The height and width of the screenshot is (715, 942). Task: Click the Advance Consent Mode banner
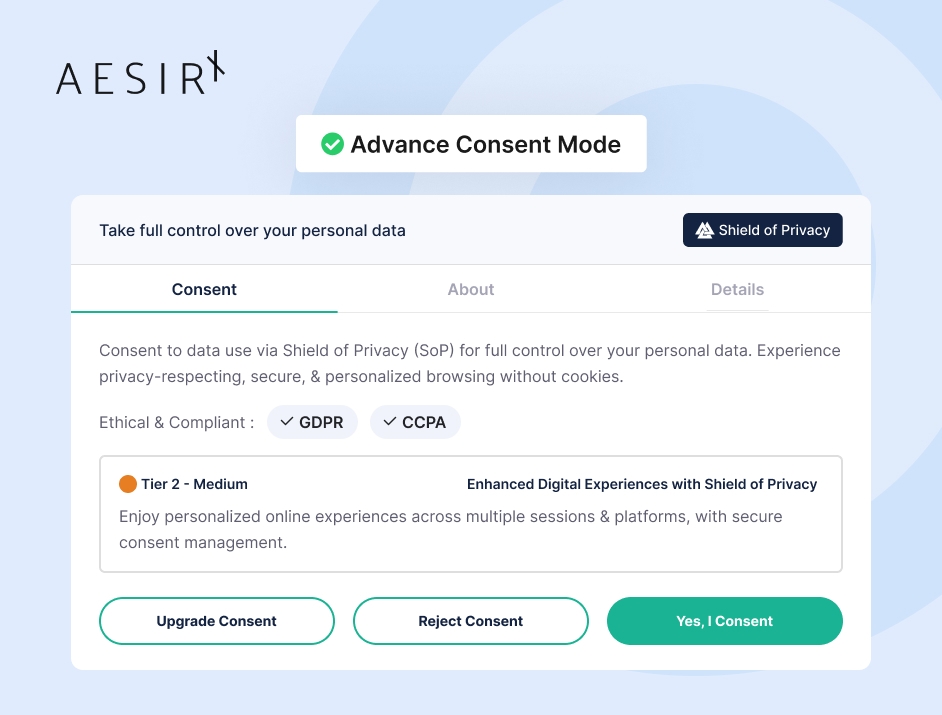471,143
